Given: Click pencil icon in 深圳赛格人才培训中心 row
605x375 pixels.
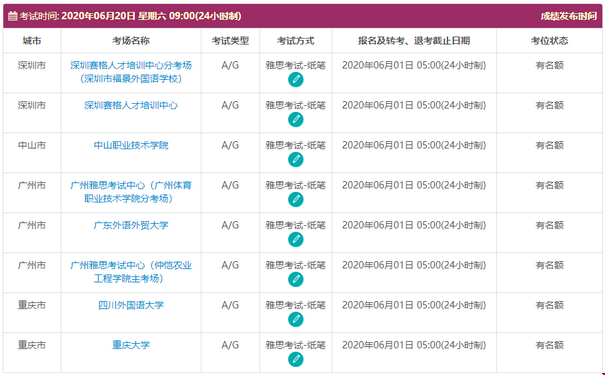Looking at the screenshot, I should coord(296,120).
